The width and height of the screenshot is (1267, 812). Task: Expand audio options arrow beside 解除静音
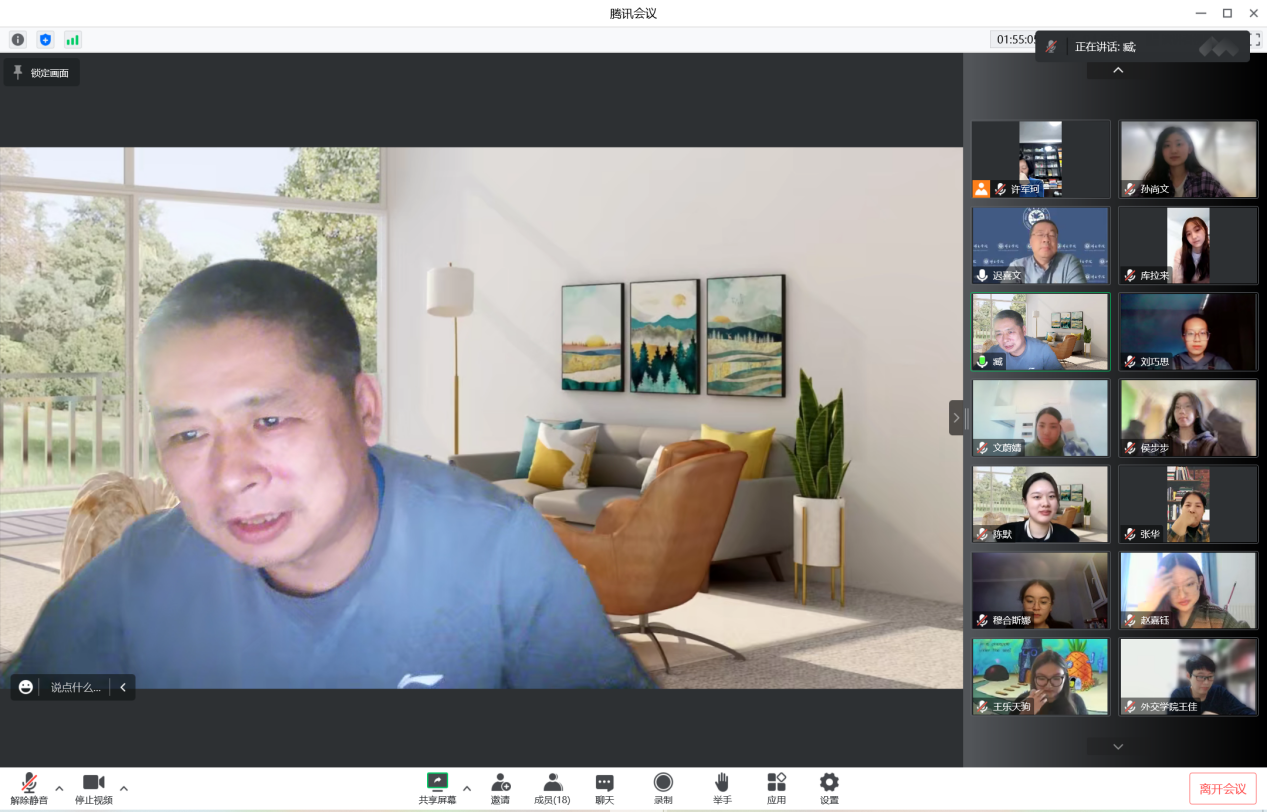[59, 788]
